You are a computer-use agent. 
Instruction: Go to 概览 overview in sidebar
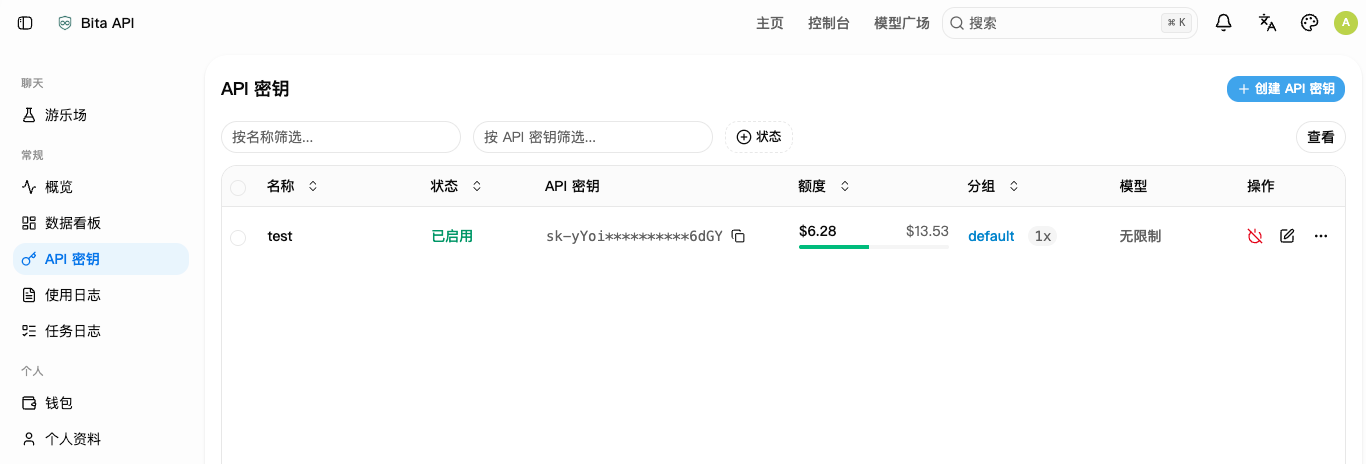(101, 187)
